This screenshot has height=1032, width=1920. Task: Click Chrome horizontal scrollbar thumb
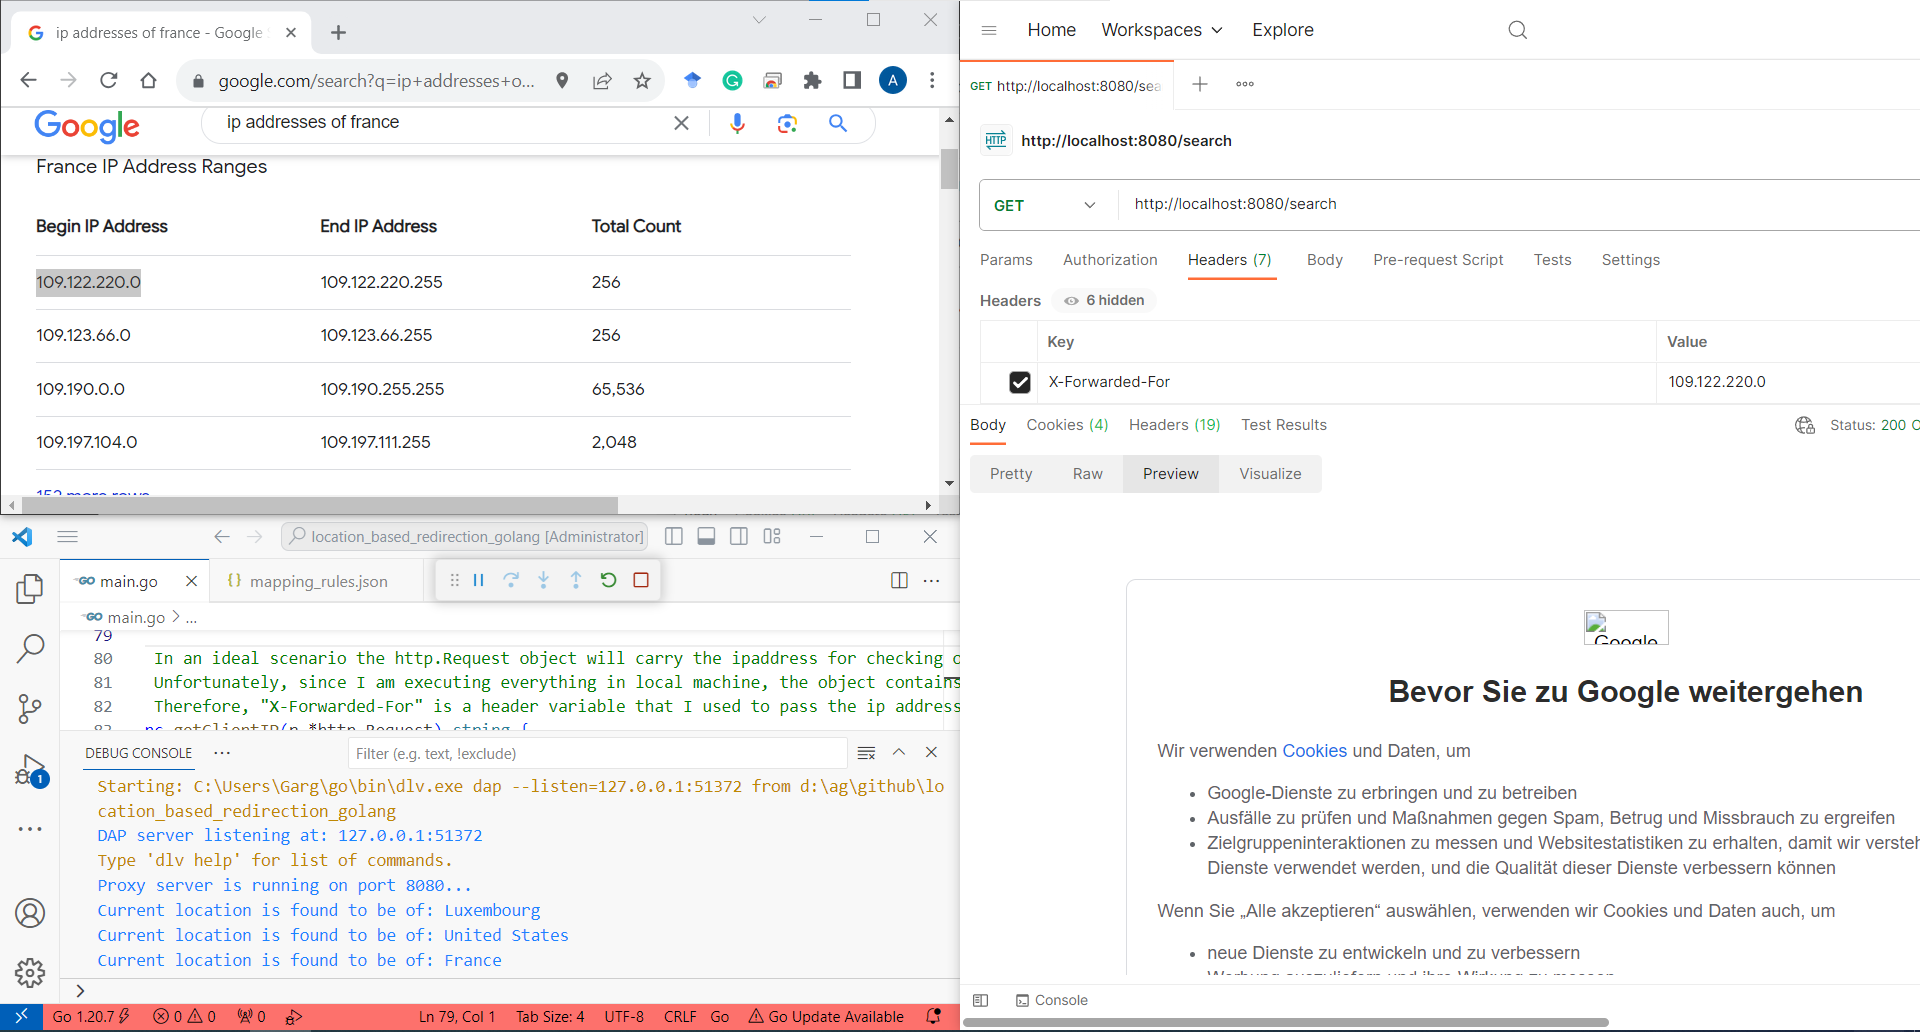(x=319, y=505)
